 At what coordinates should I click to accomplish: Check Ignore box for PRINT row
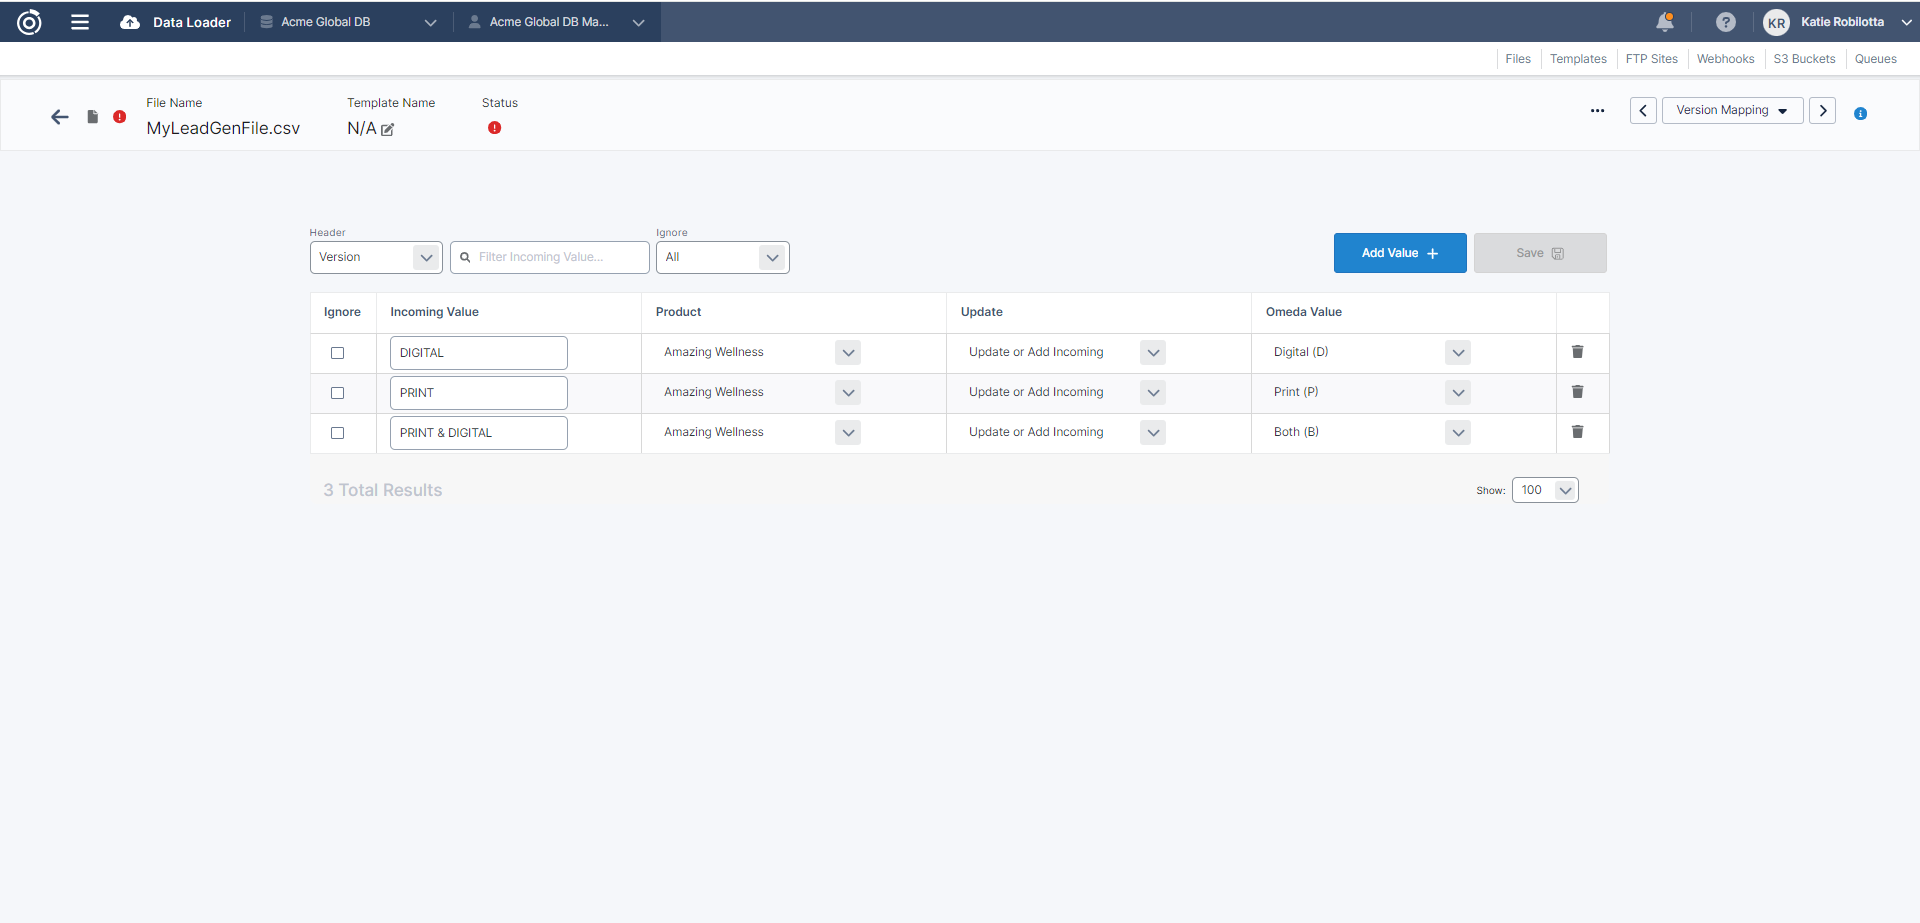(337, 393)
